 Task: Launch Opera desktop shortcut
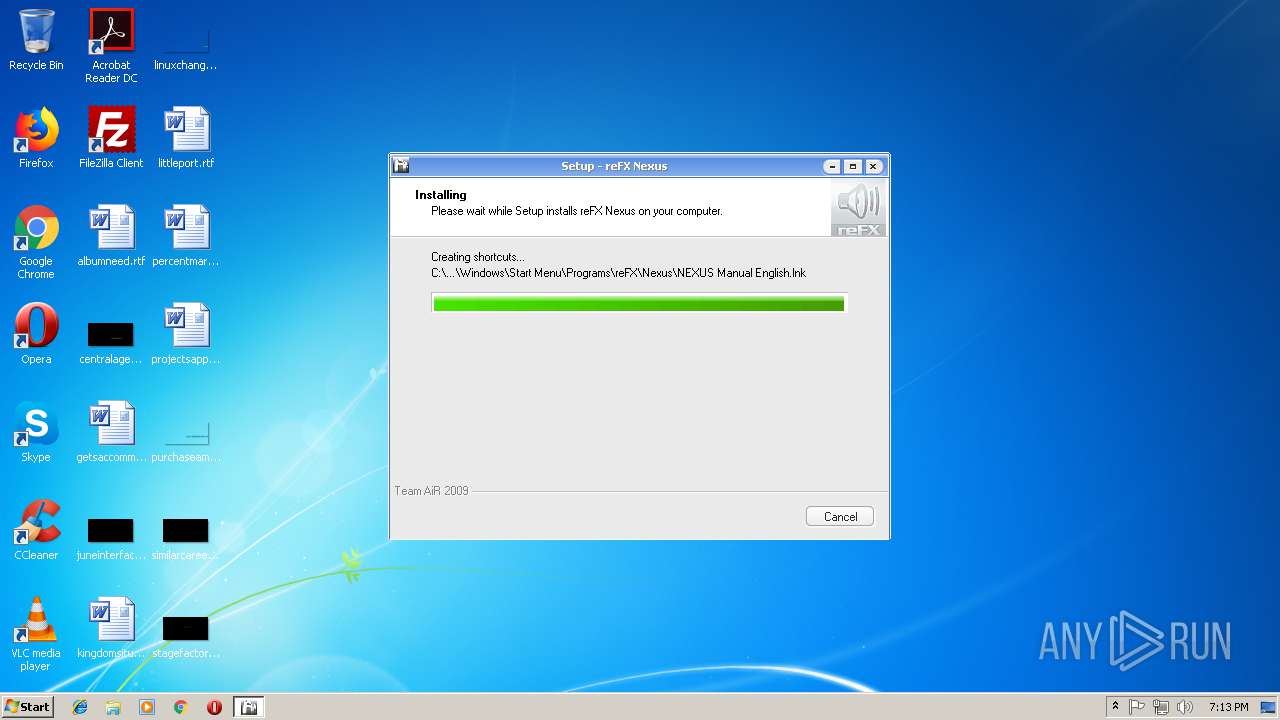(x=36, y=334)
